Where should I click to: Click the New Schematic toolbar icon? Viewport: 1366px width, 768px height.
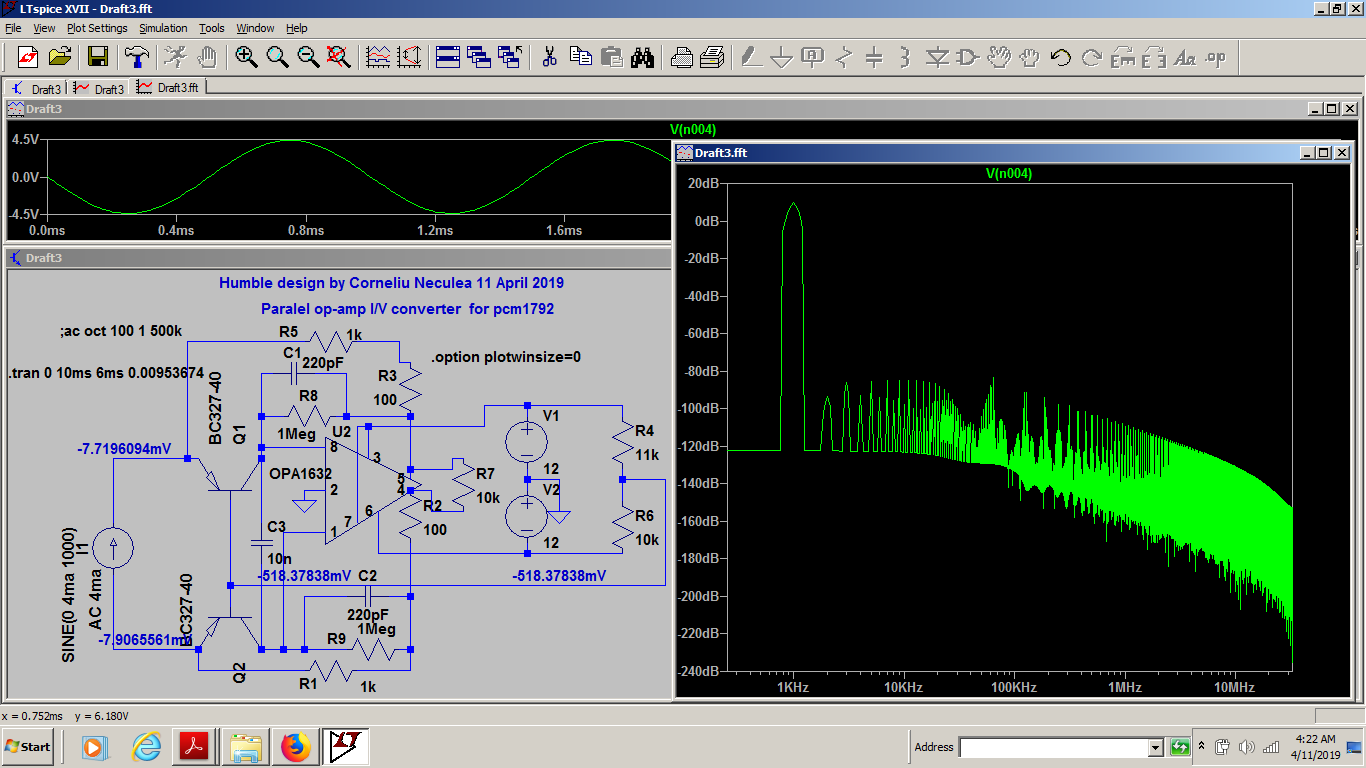click(x=27, y=57)
